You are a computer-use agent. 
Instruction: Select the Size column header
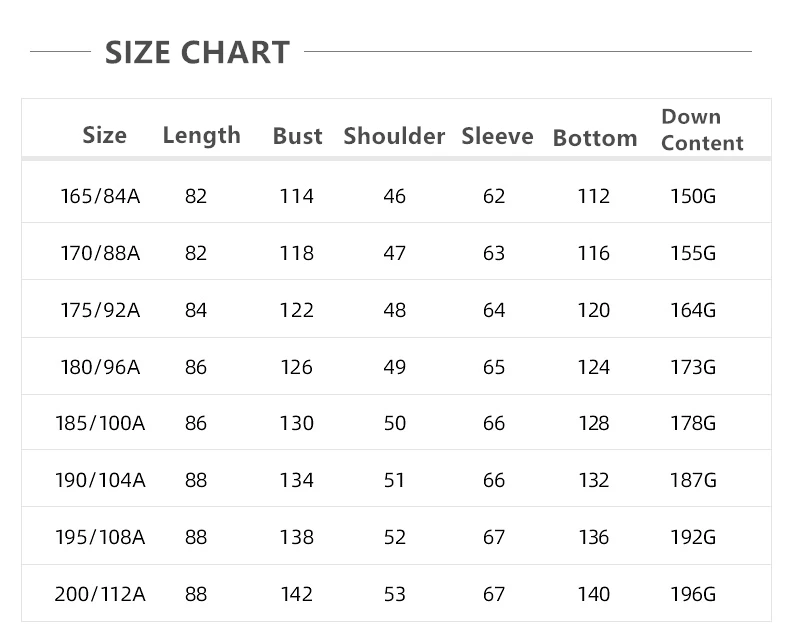(104, 135)
